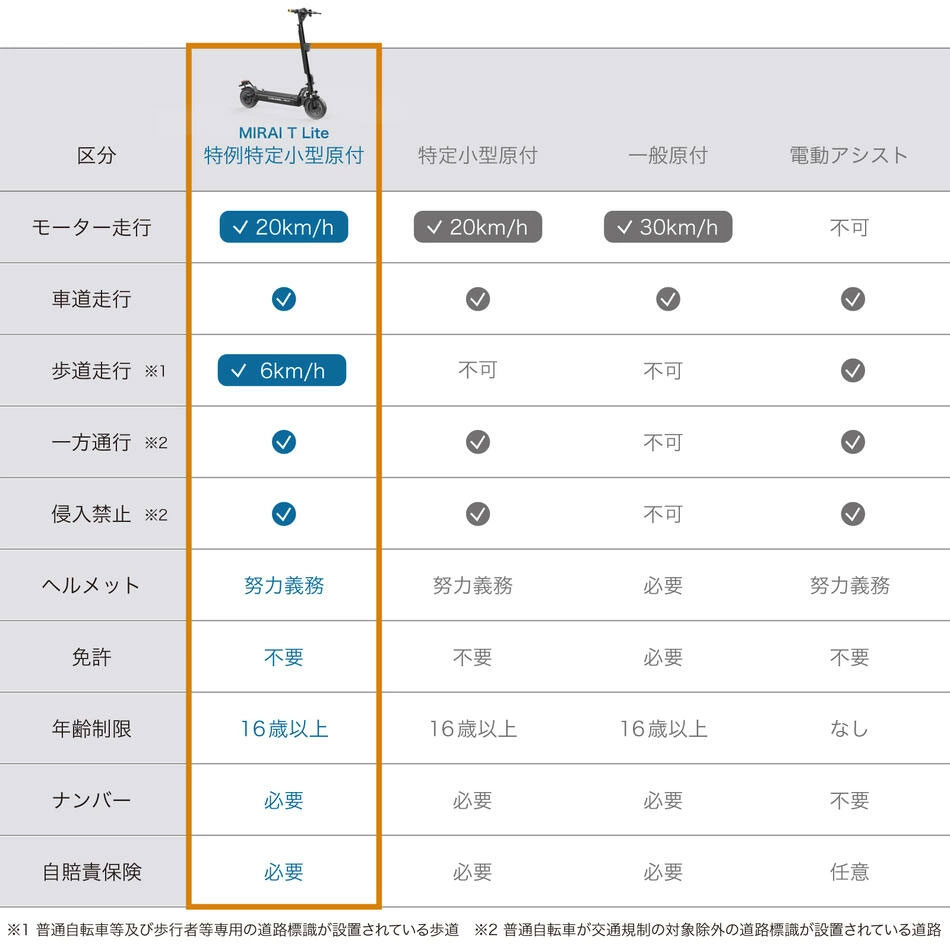Click the モーター走行 row label
Viewport: 950px width, 949px height.
tap(91, 227)
